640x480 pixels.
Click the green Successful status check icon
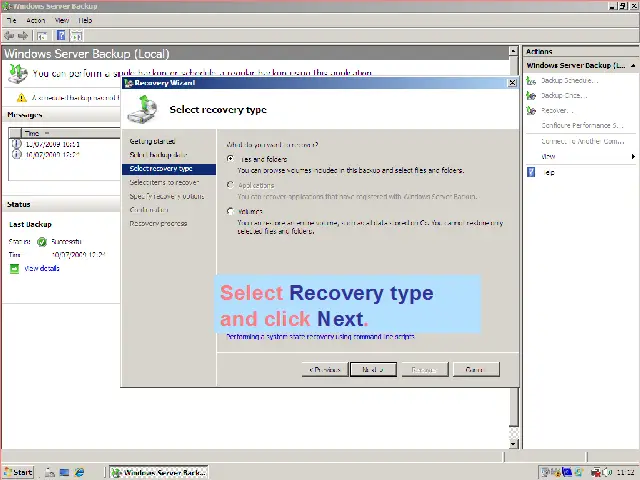point(42,242)
